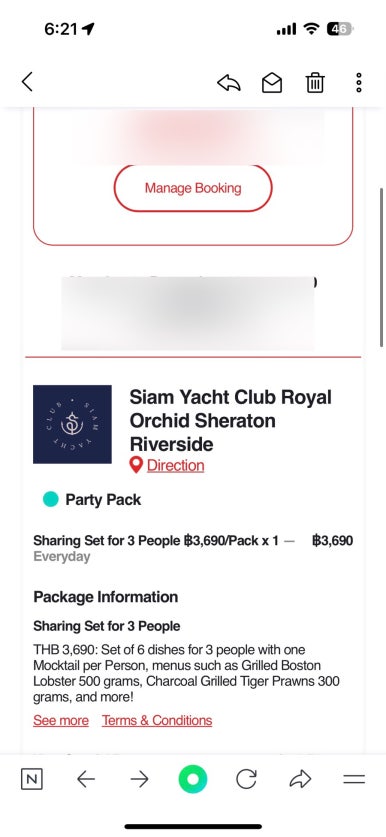Tap the share arrow icon in the bottom bar

click(x=300, y=780)
